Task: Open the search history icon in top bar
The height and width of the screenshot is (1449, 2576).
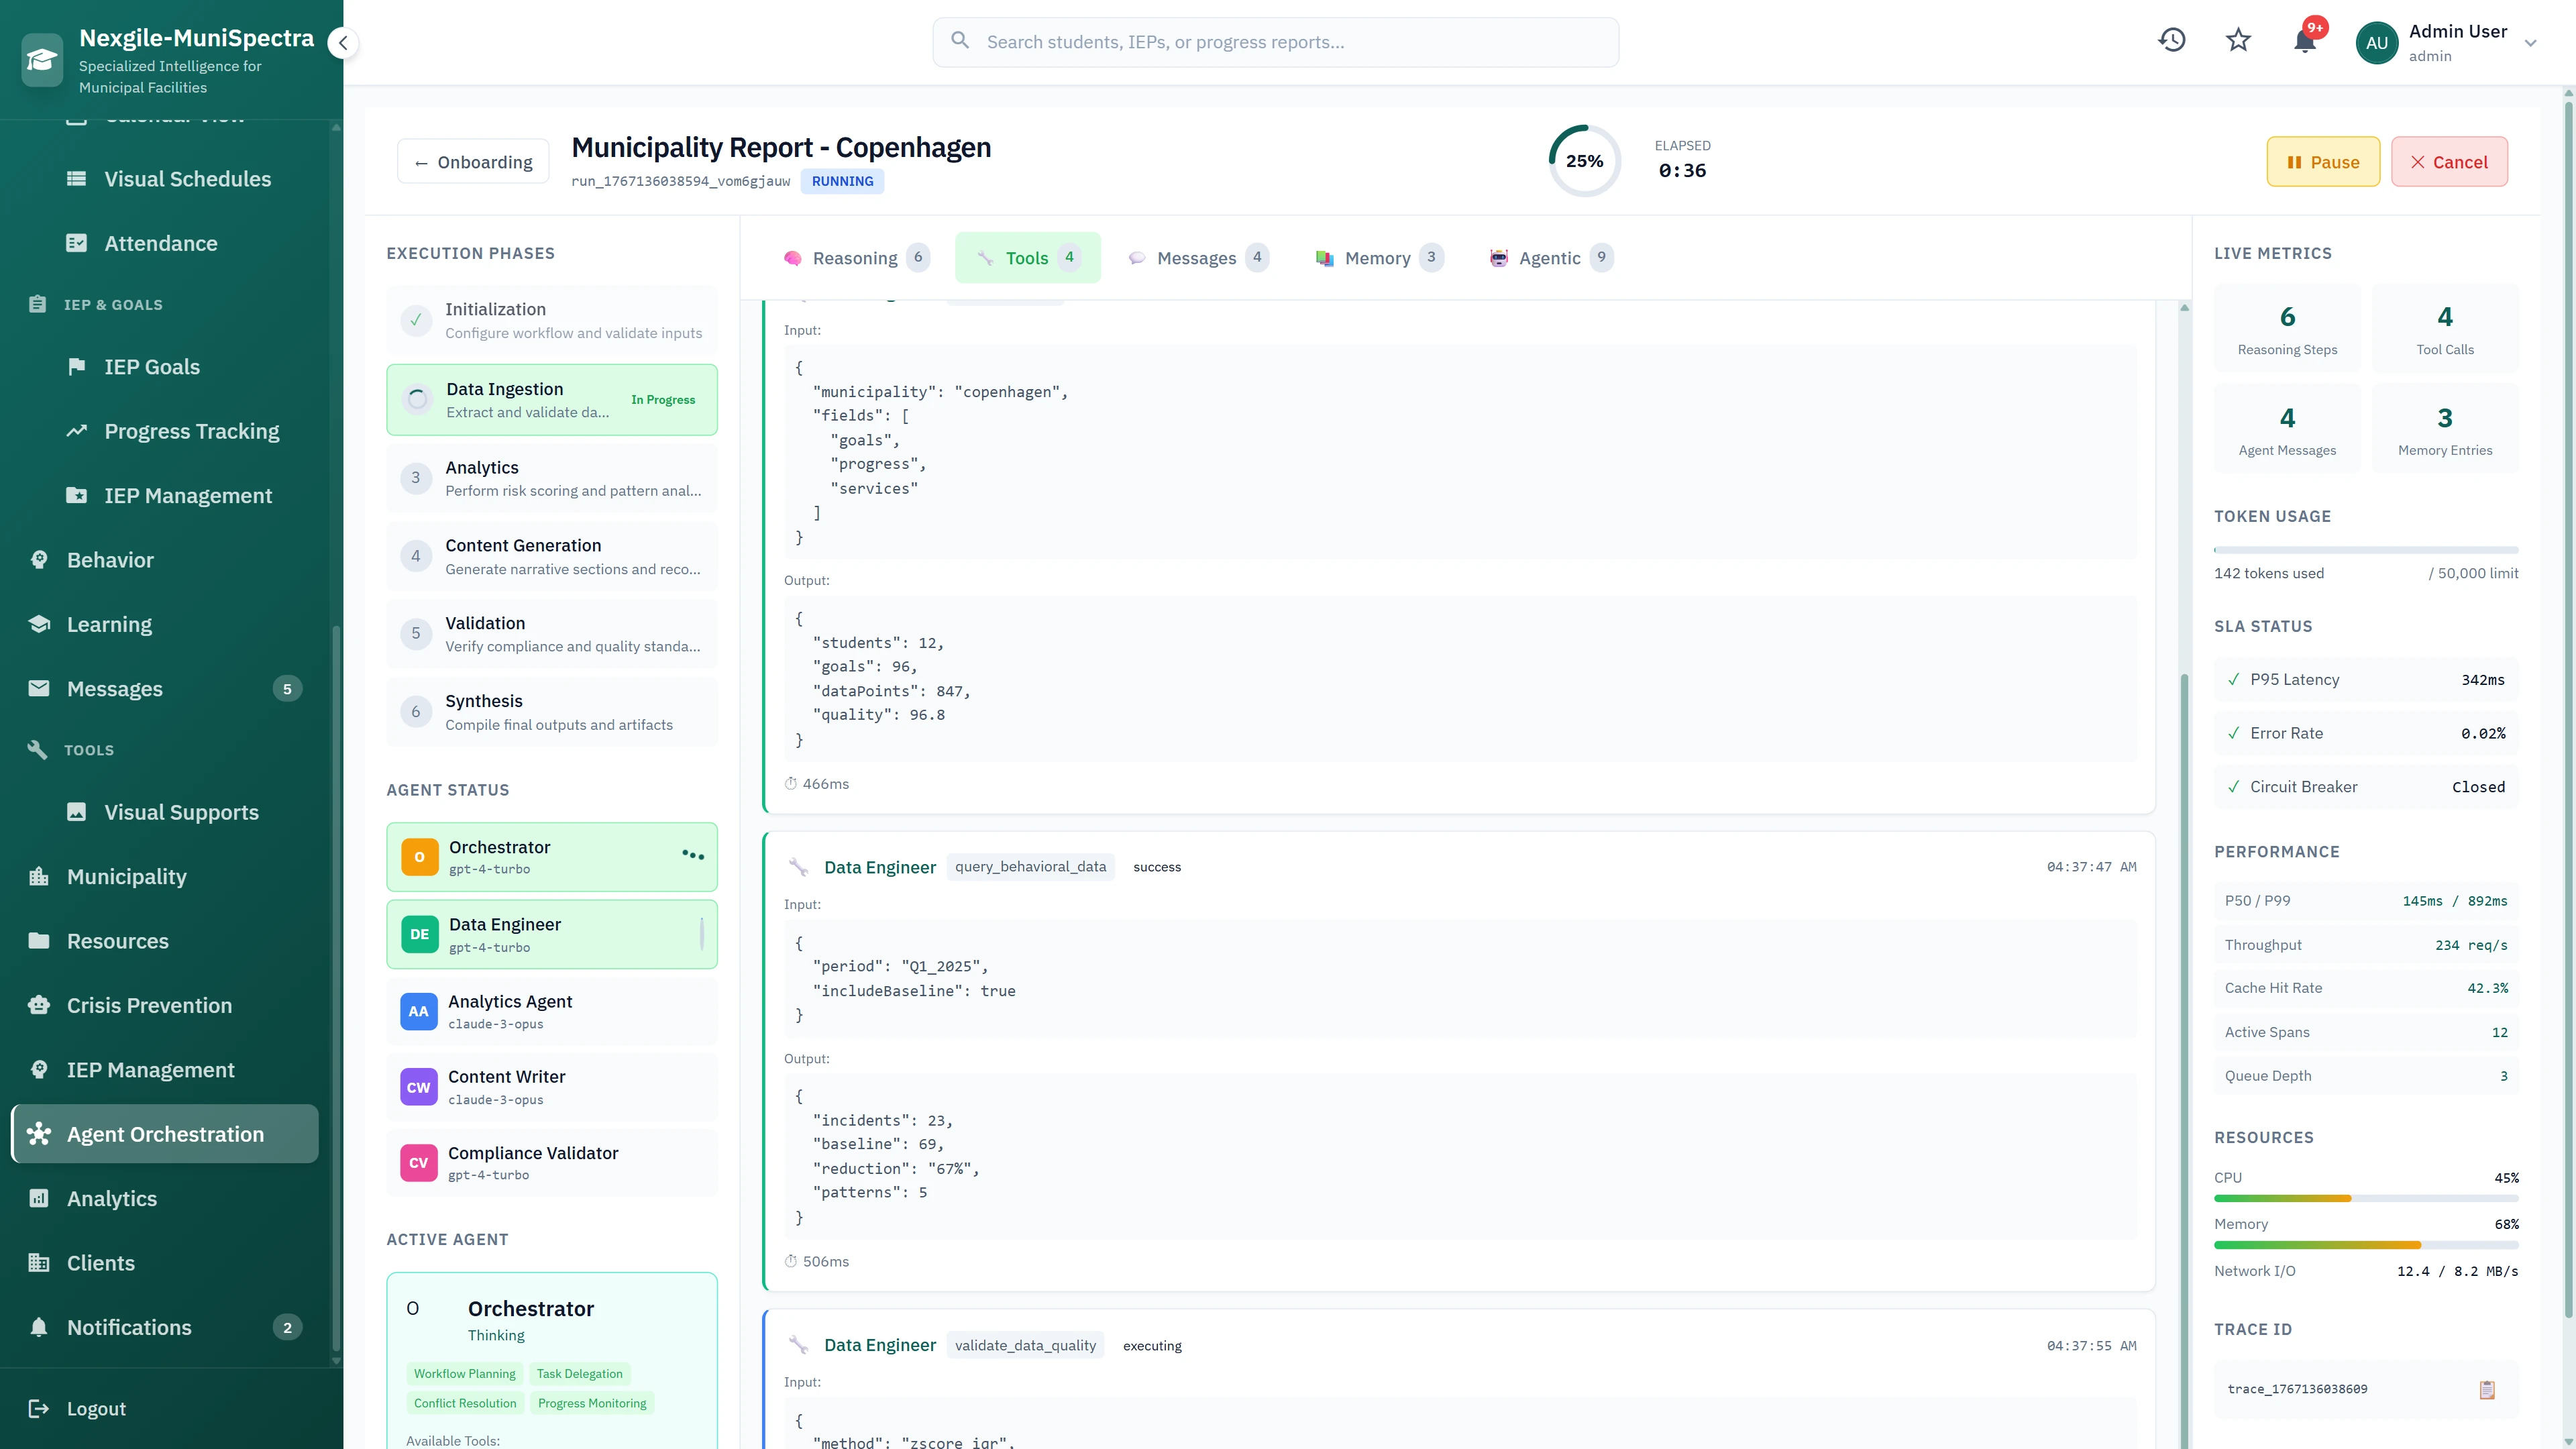Action: point(2172,40)
